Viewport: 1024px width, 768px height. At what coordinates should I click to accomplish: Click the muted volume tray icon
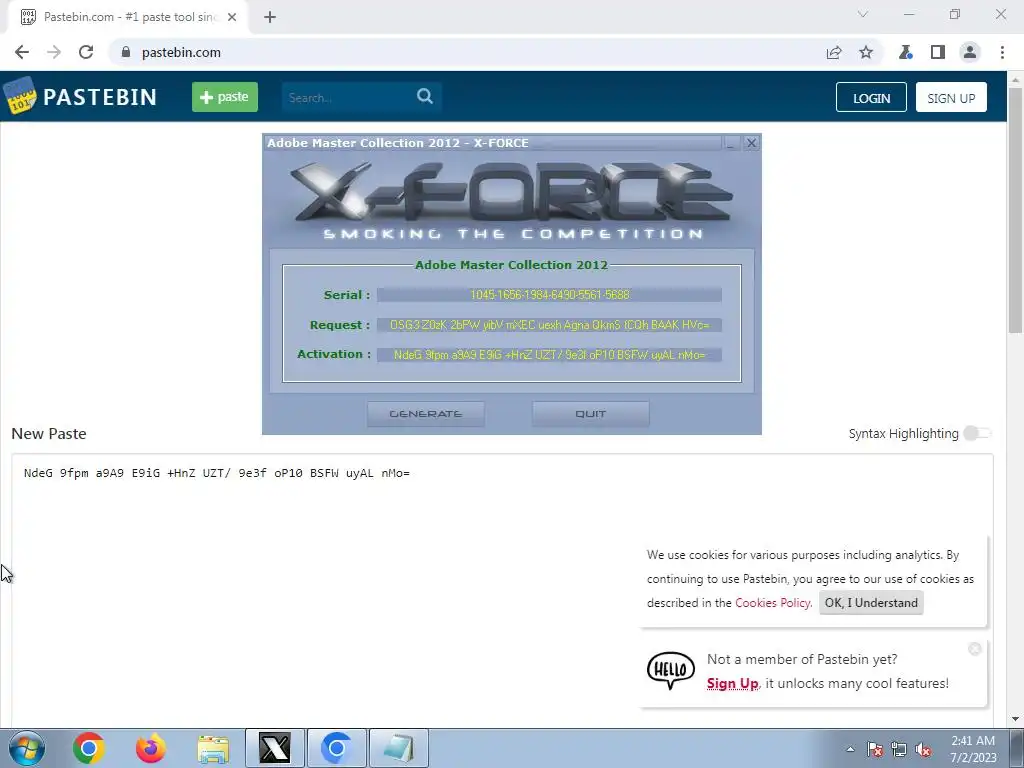tap(923, 749)
